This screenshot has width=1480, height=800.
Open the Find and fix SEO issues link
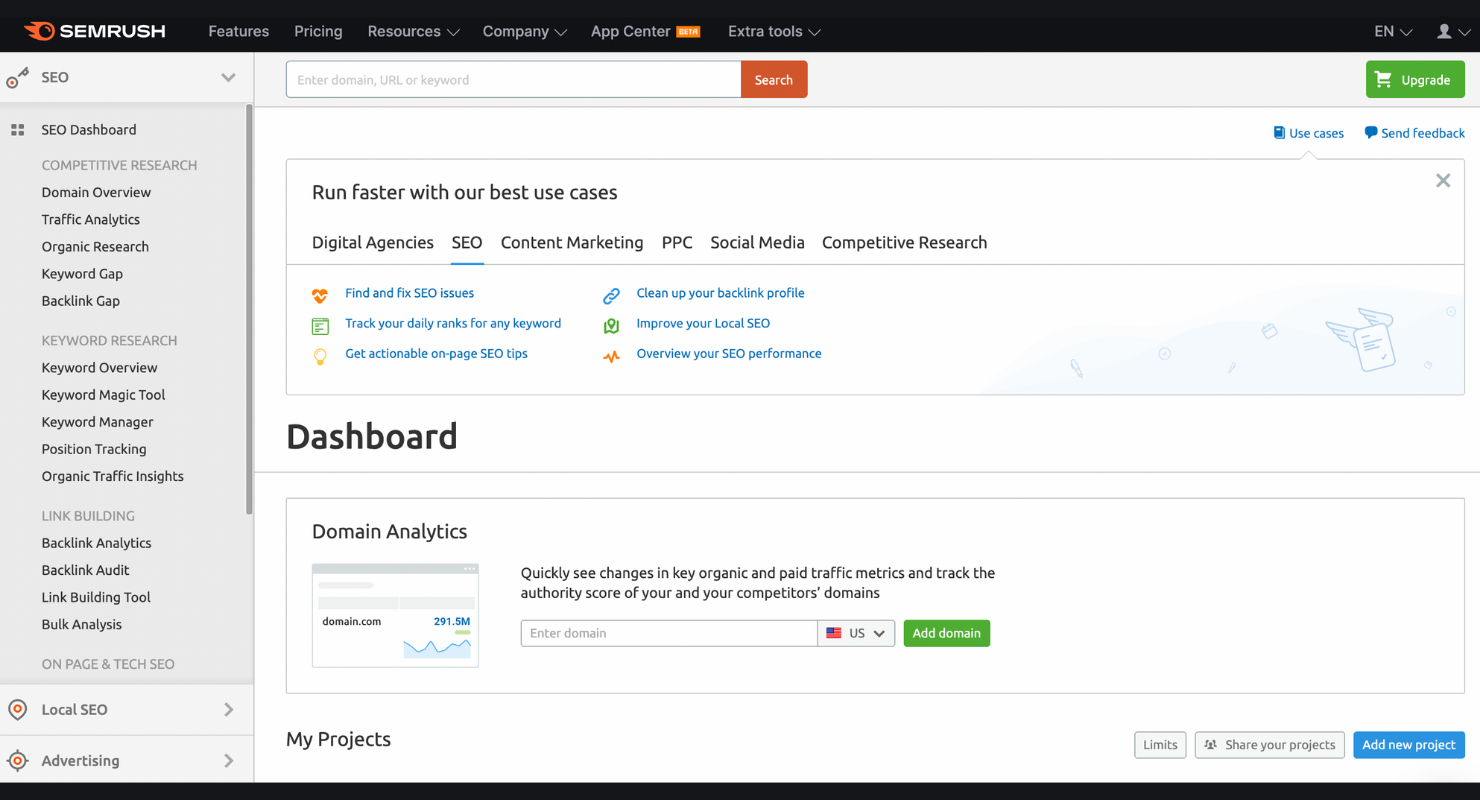coord(409,293)
